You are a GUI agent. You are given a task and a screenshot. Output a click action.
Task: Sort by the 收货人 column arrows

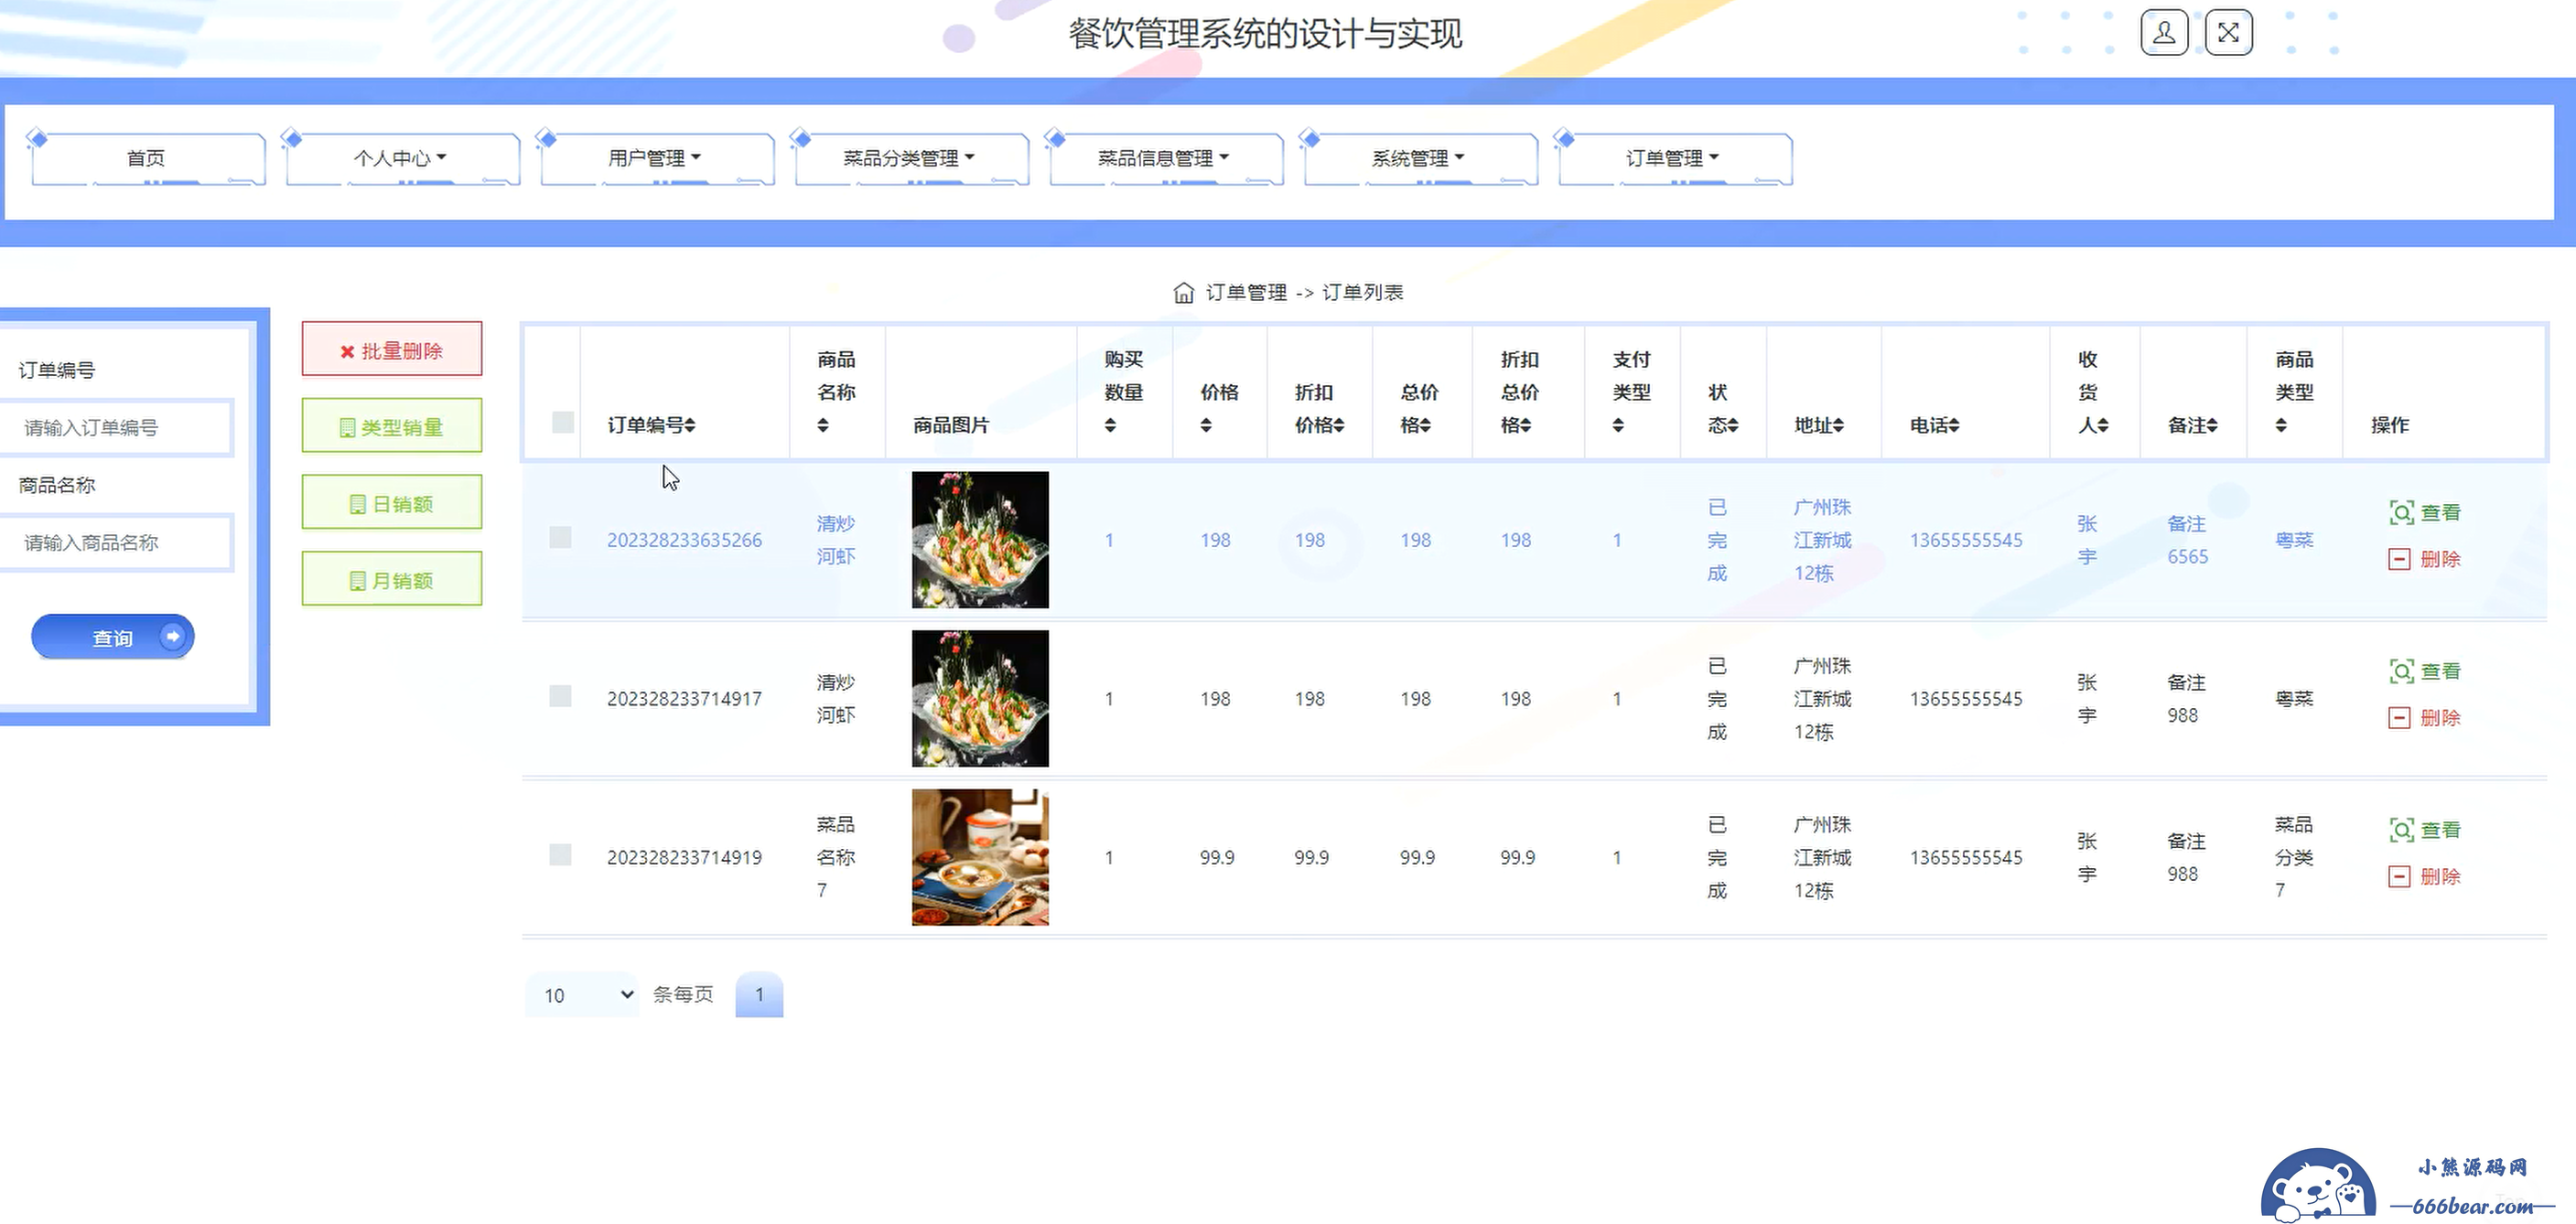pyautogui.click(x=2103, y=425)
